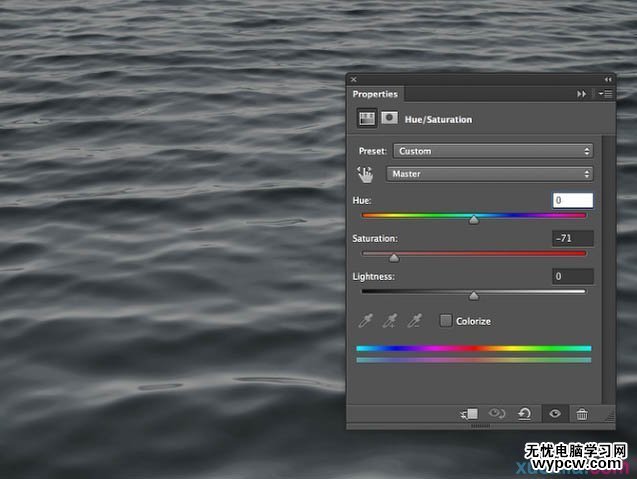This screenshot has height=479, width=637.
Task: Open the Preset dropdown set to Custom
Action: click(493, 151)
